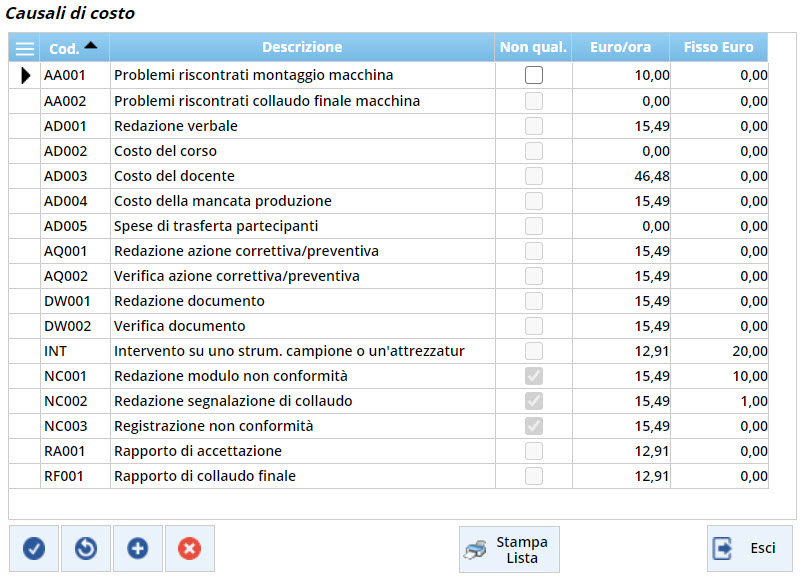Click the blue plus add record icon
This screenshot has height=580, width=801.
tap(138, 548)
